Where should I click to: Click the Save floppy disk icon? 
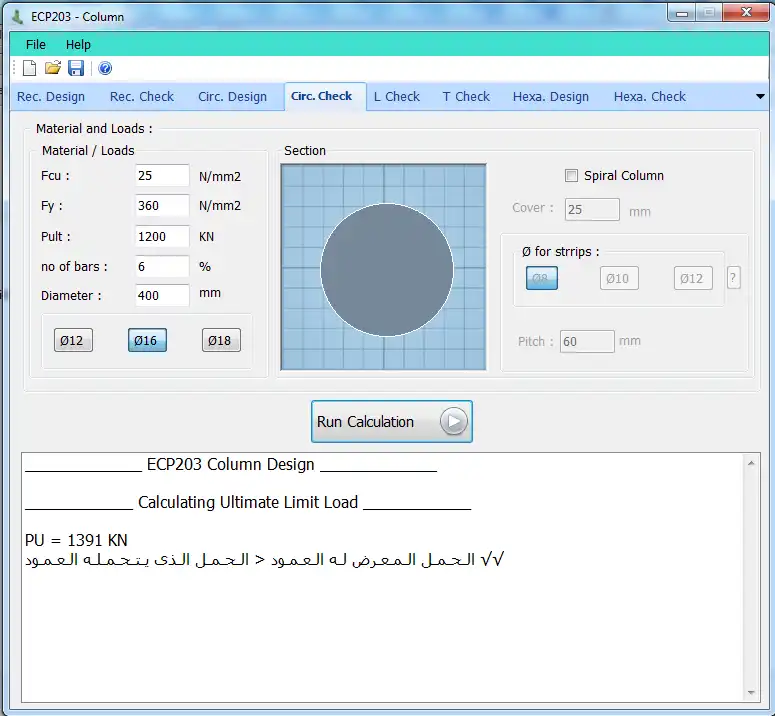(x=76, y=68)
